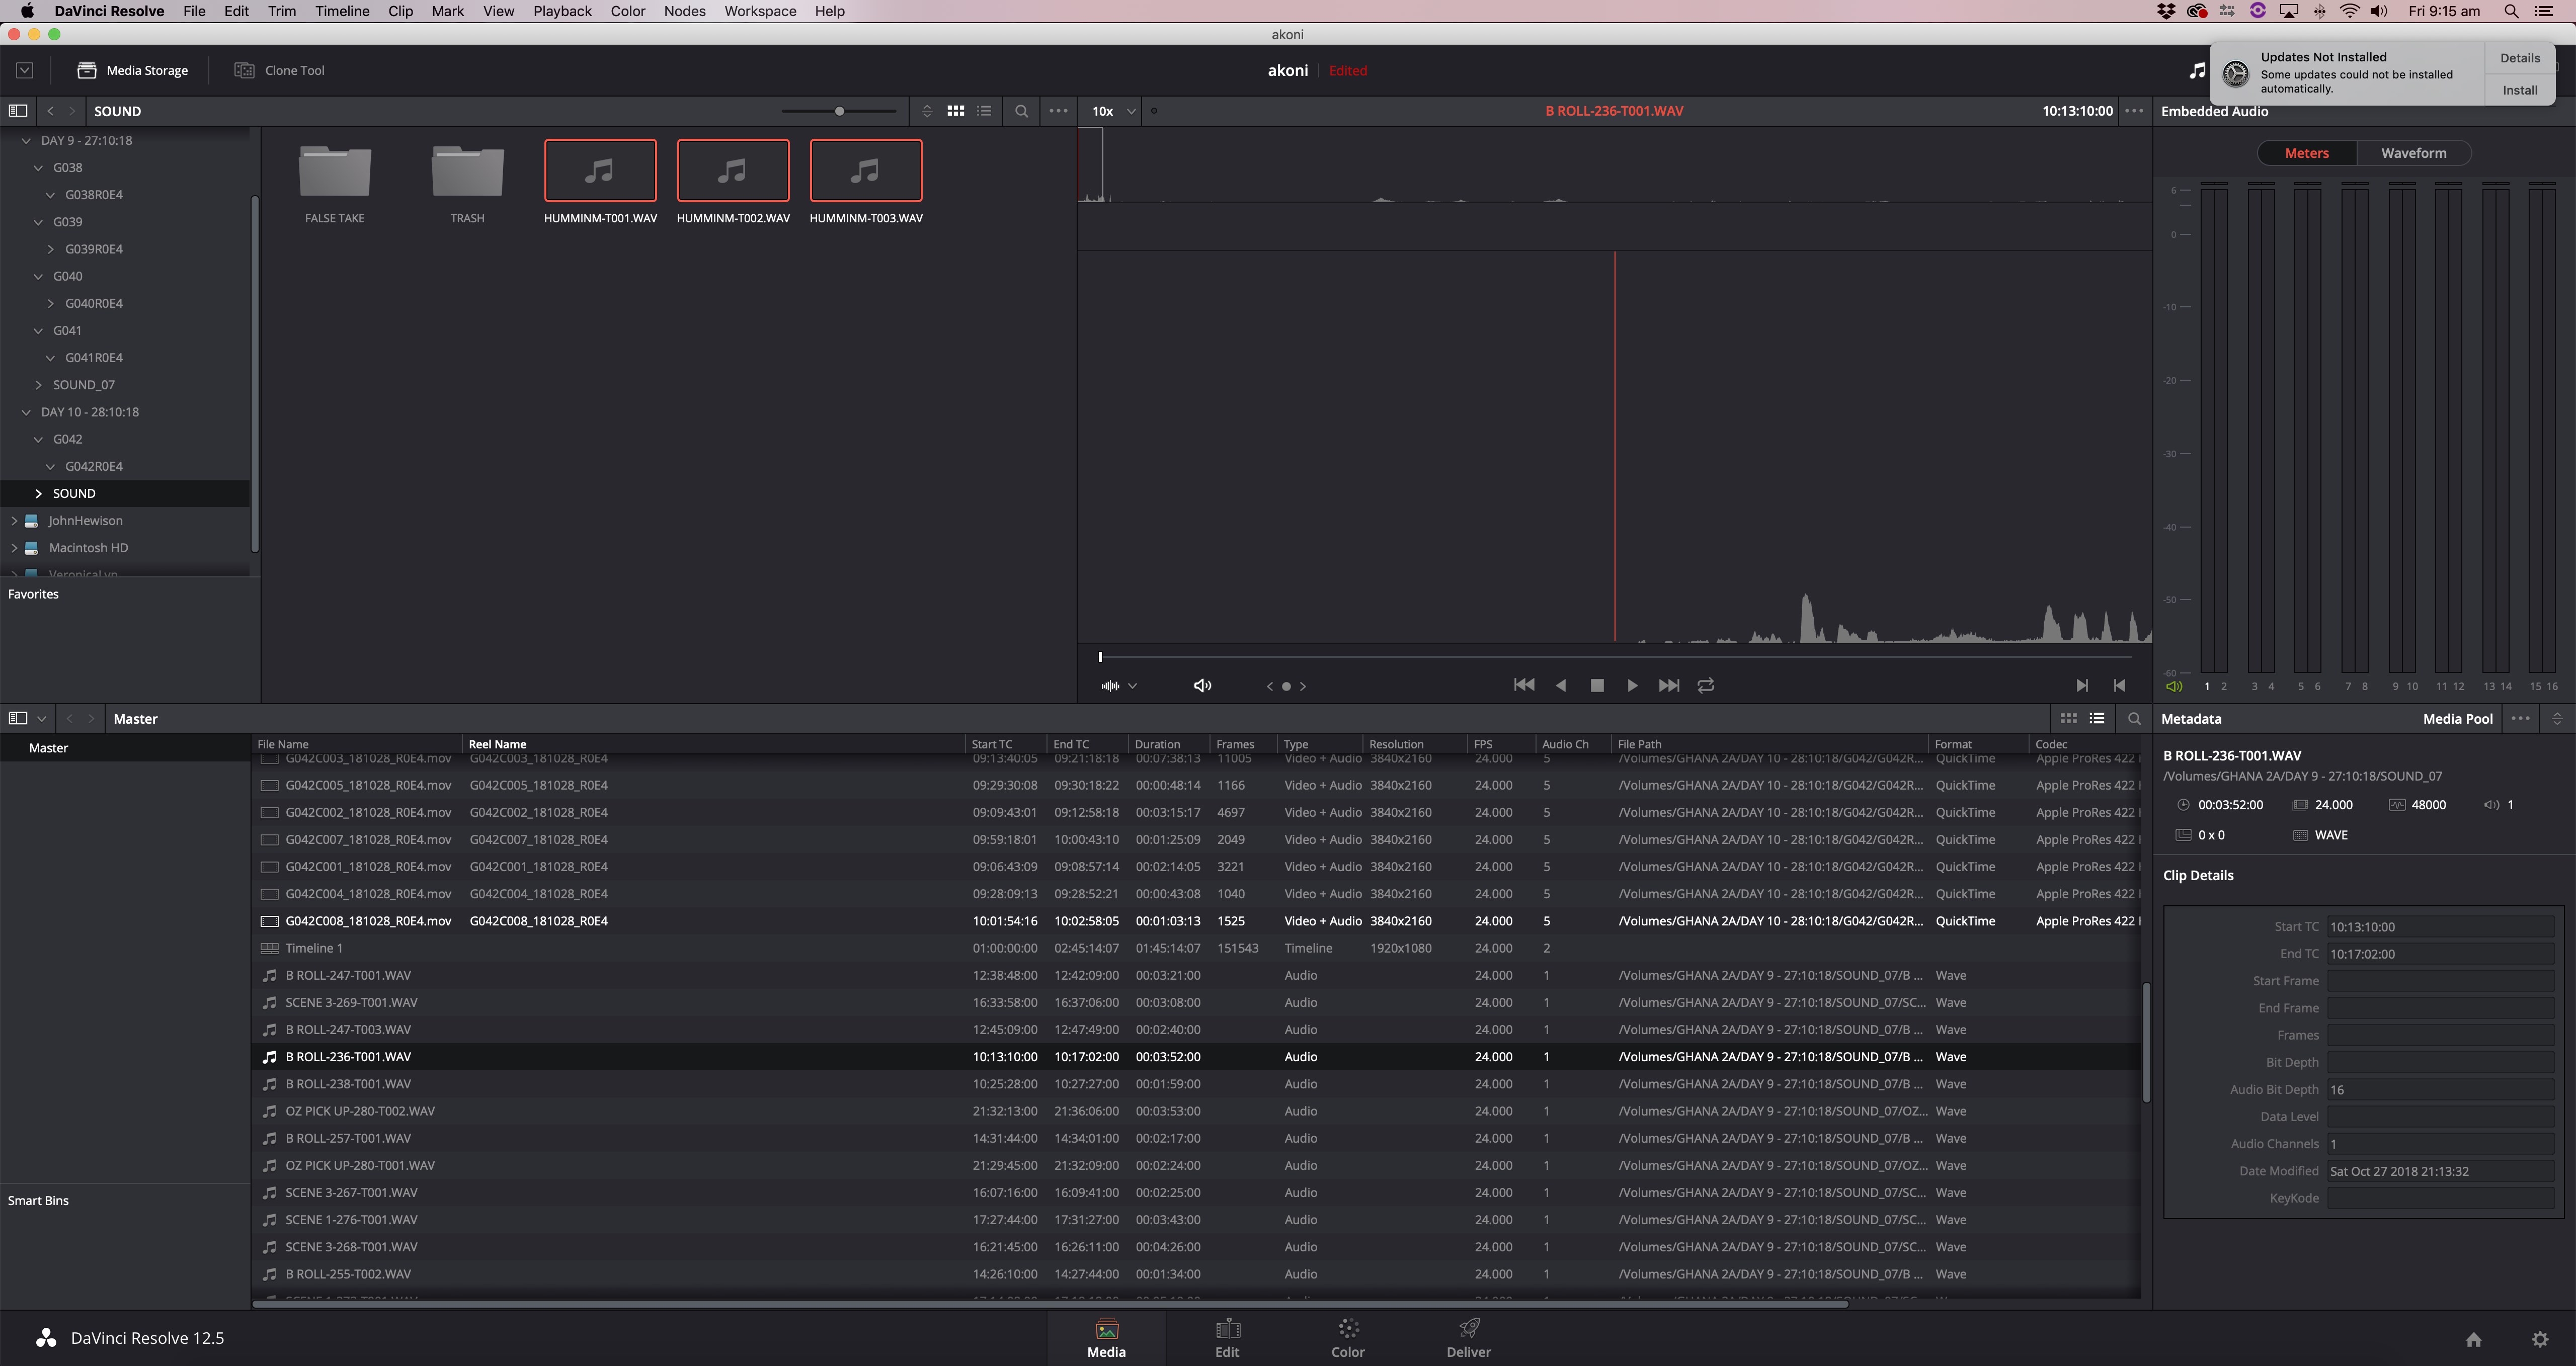Expand the G039R0E4 folder
Screen dimensions: 2576x1366
pyautogui.click(x=50, y=249)
